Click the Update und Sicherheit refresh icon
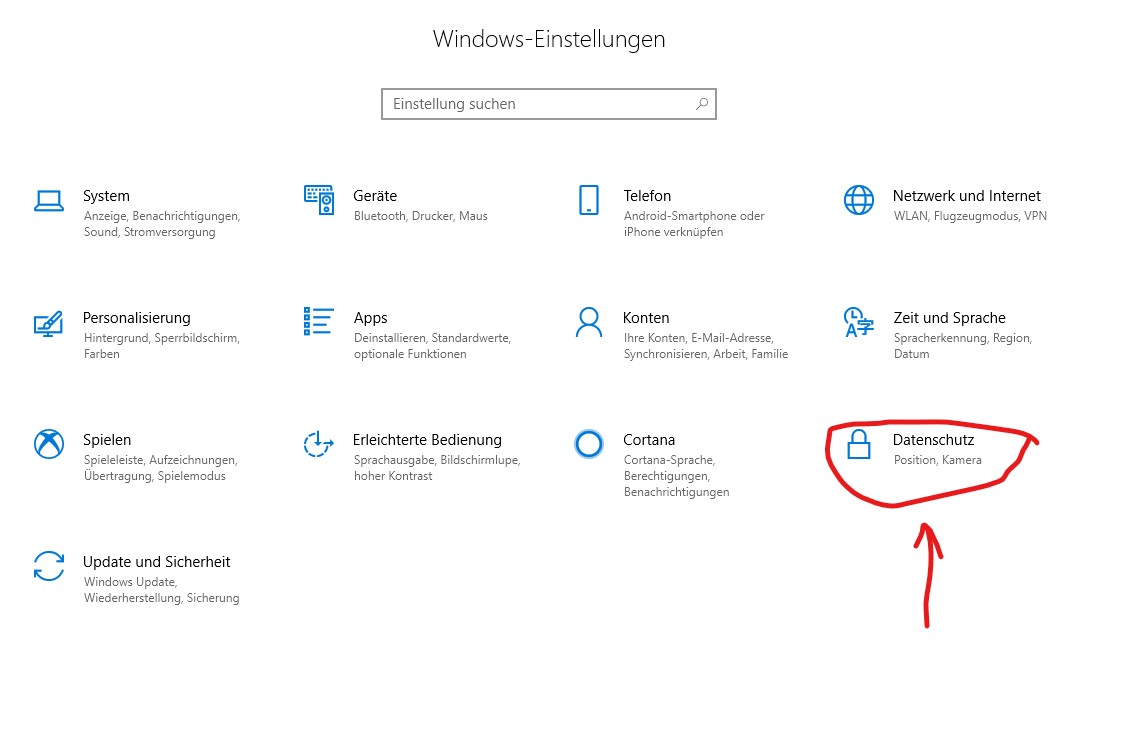The width and height of the screenshot is (1131, 754). (48, 566)
